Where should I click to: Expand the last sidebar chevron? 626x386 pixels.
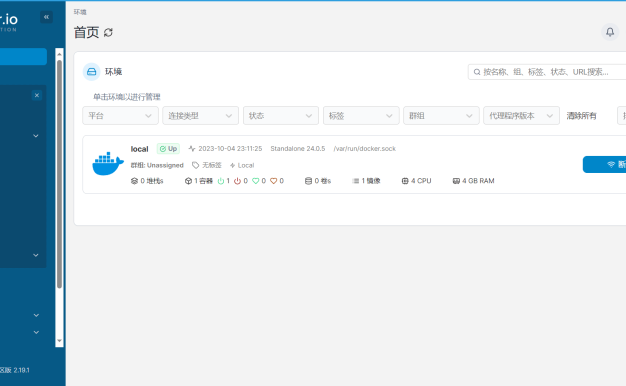[x=36, y=332]
